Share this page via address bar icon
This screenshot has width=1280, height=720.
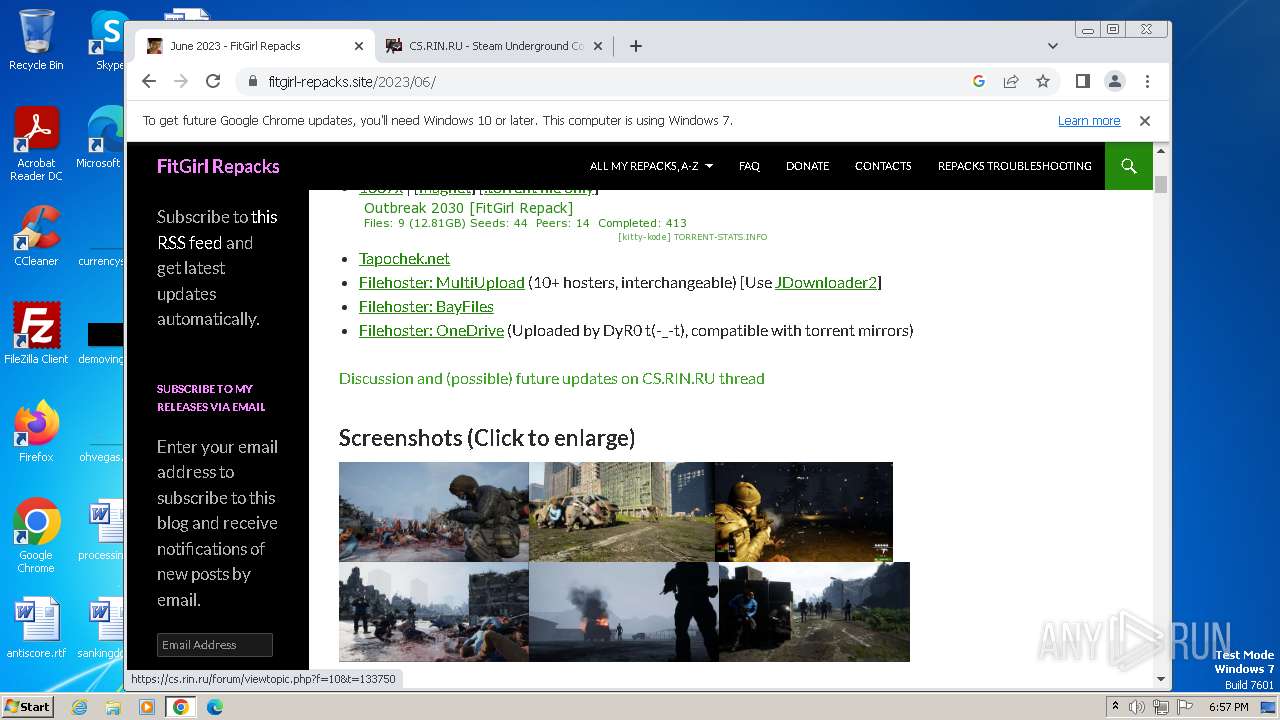[1011, 81]
